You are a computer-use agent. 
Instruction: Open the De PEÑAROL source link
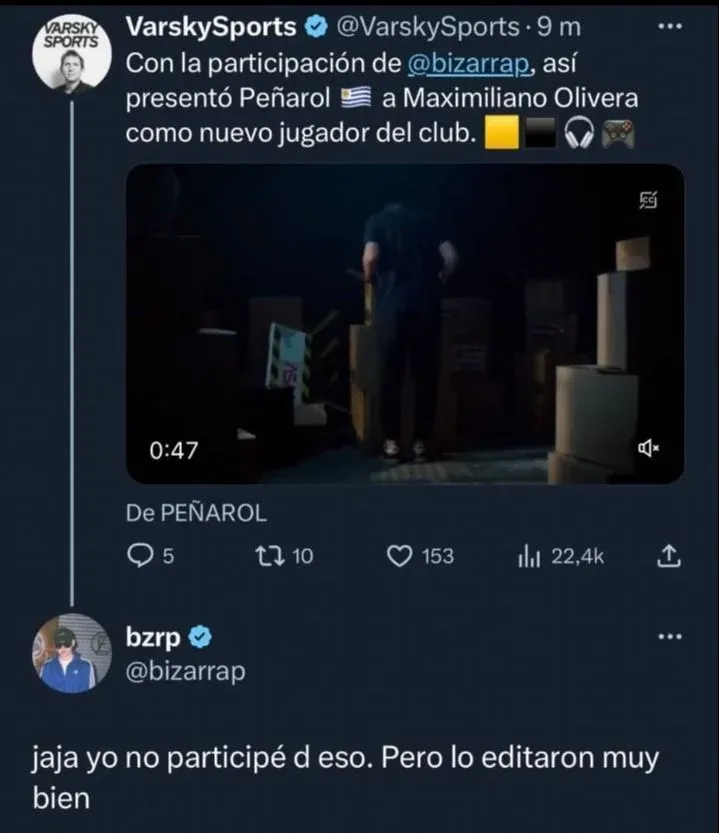point(196,513)
